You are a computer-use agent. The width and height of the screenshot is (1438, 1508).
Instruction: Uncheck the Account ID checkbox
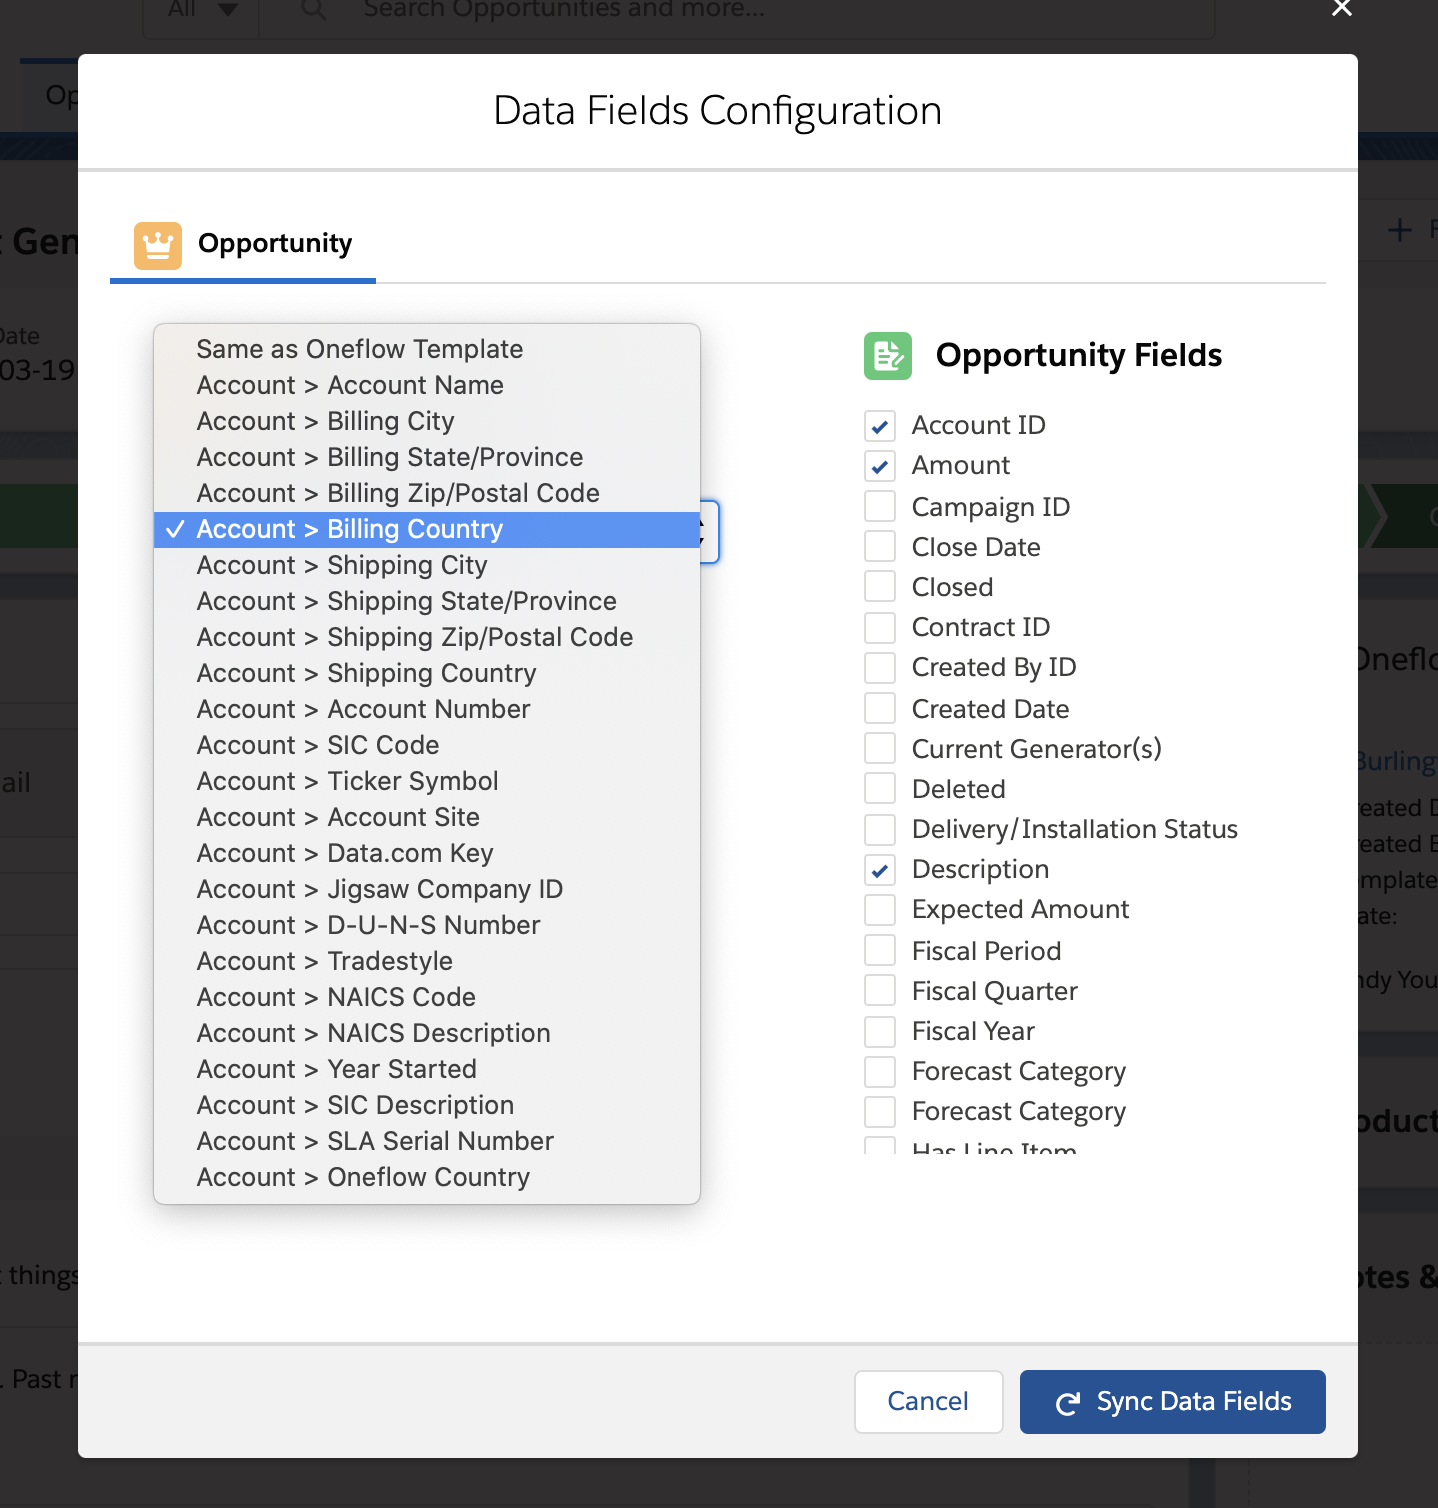(x=880, y=427)
